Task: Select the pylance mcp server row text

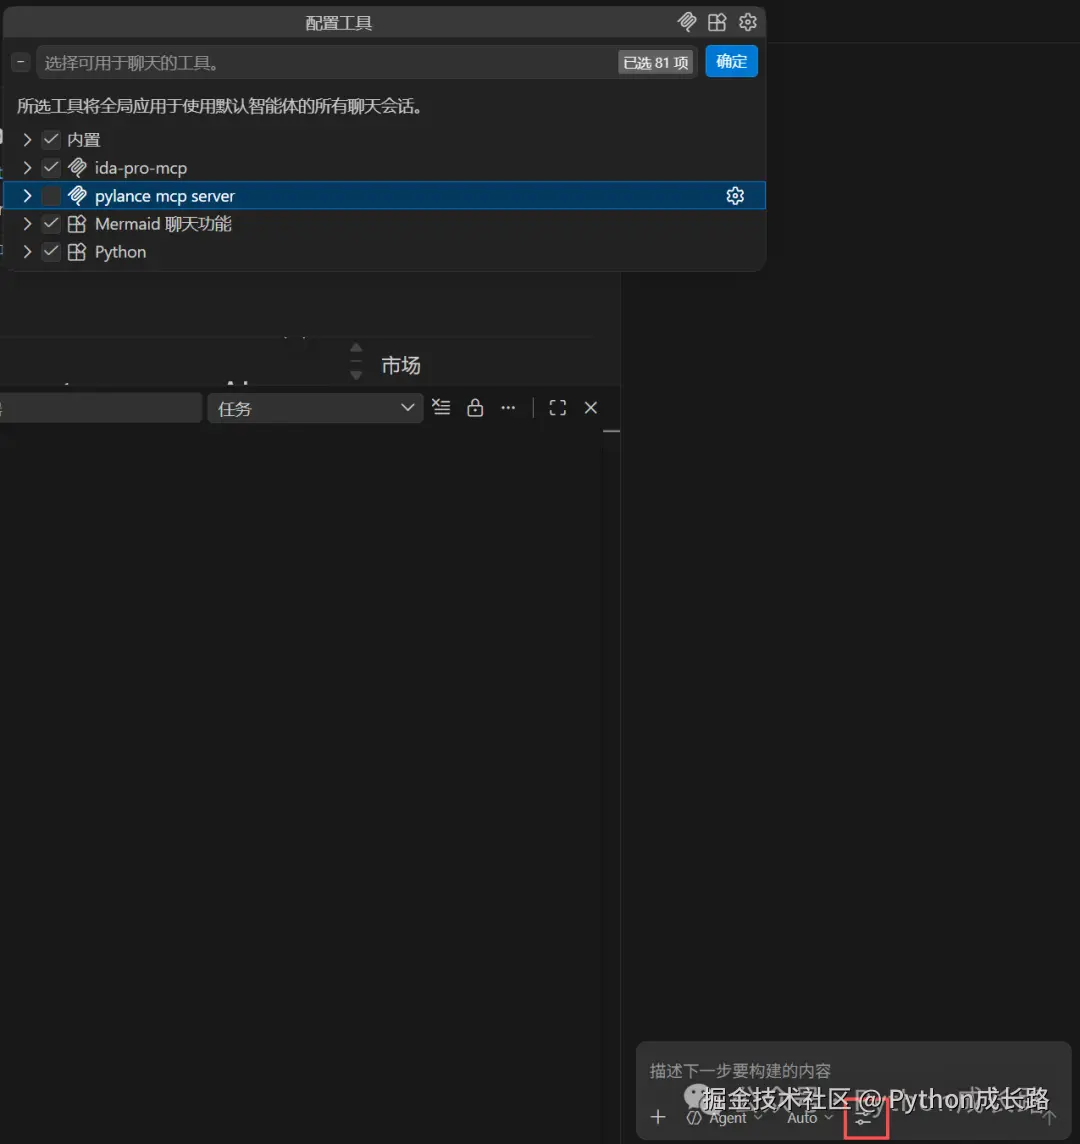Action: click(165, 196)
